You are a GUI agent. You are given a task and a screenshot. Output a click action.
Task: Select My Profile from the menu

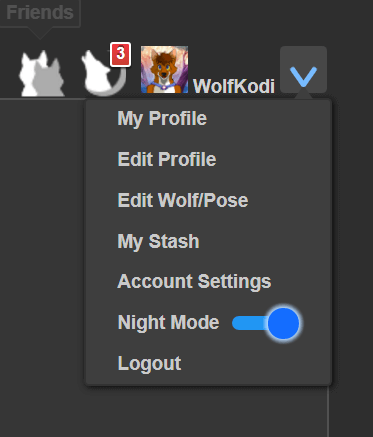click(162, 119)
